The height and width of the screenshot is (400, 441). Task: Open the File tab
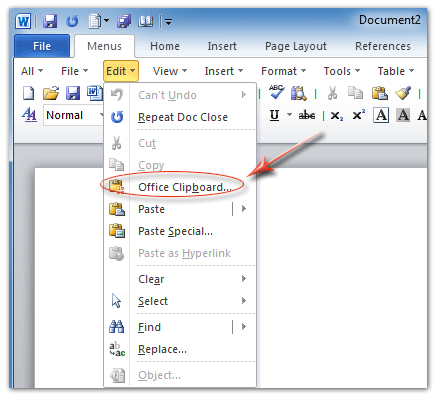point(42,46)
